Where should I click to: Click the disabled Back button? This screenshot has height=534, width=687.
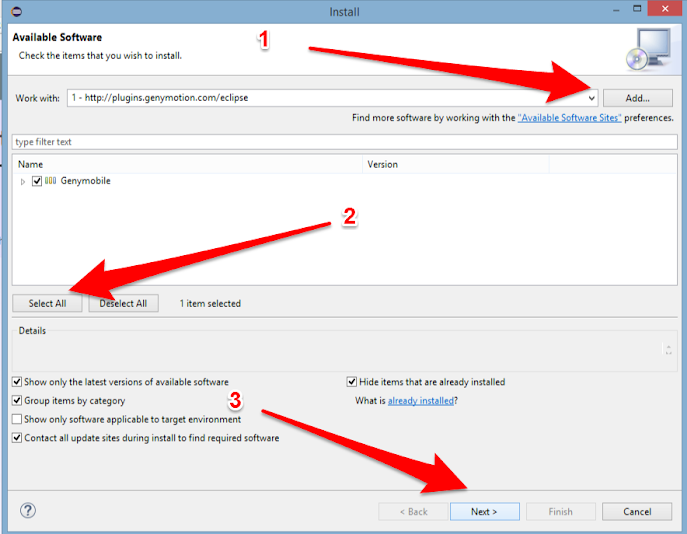pos(414,512)
